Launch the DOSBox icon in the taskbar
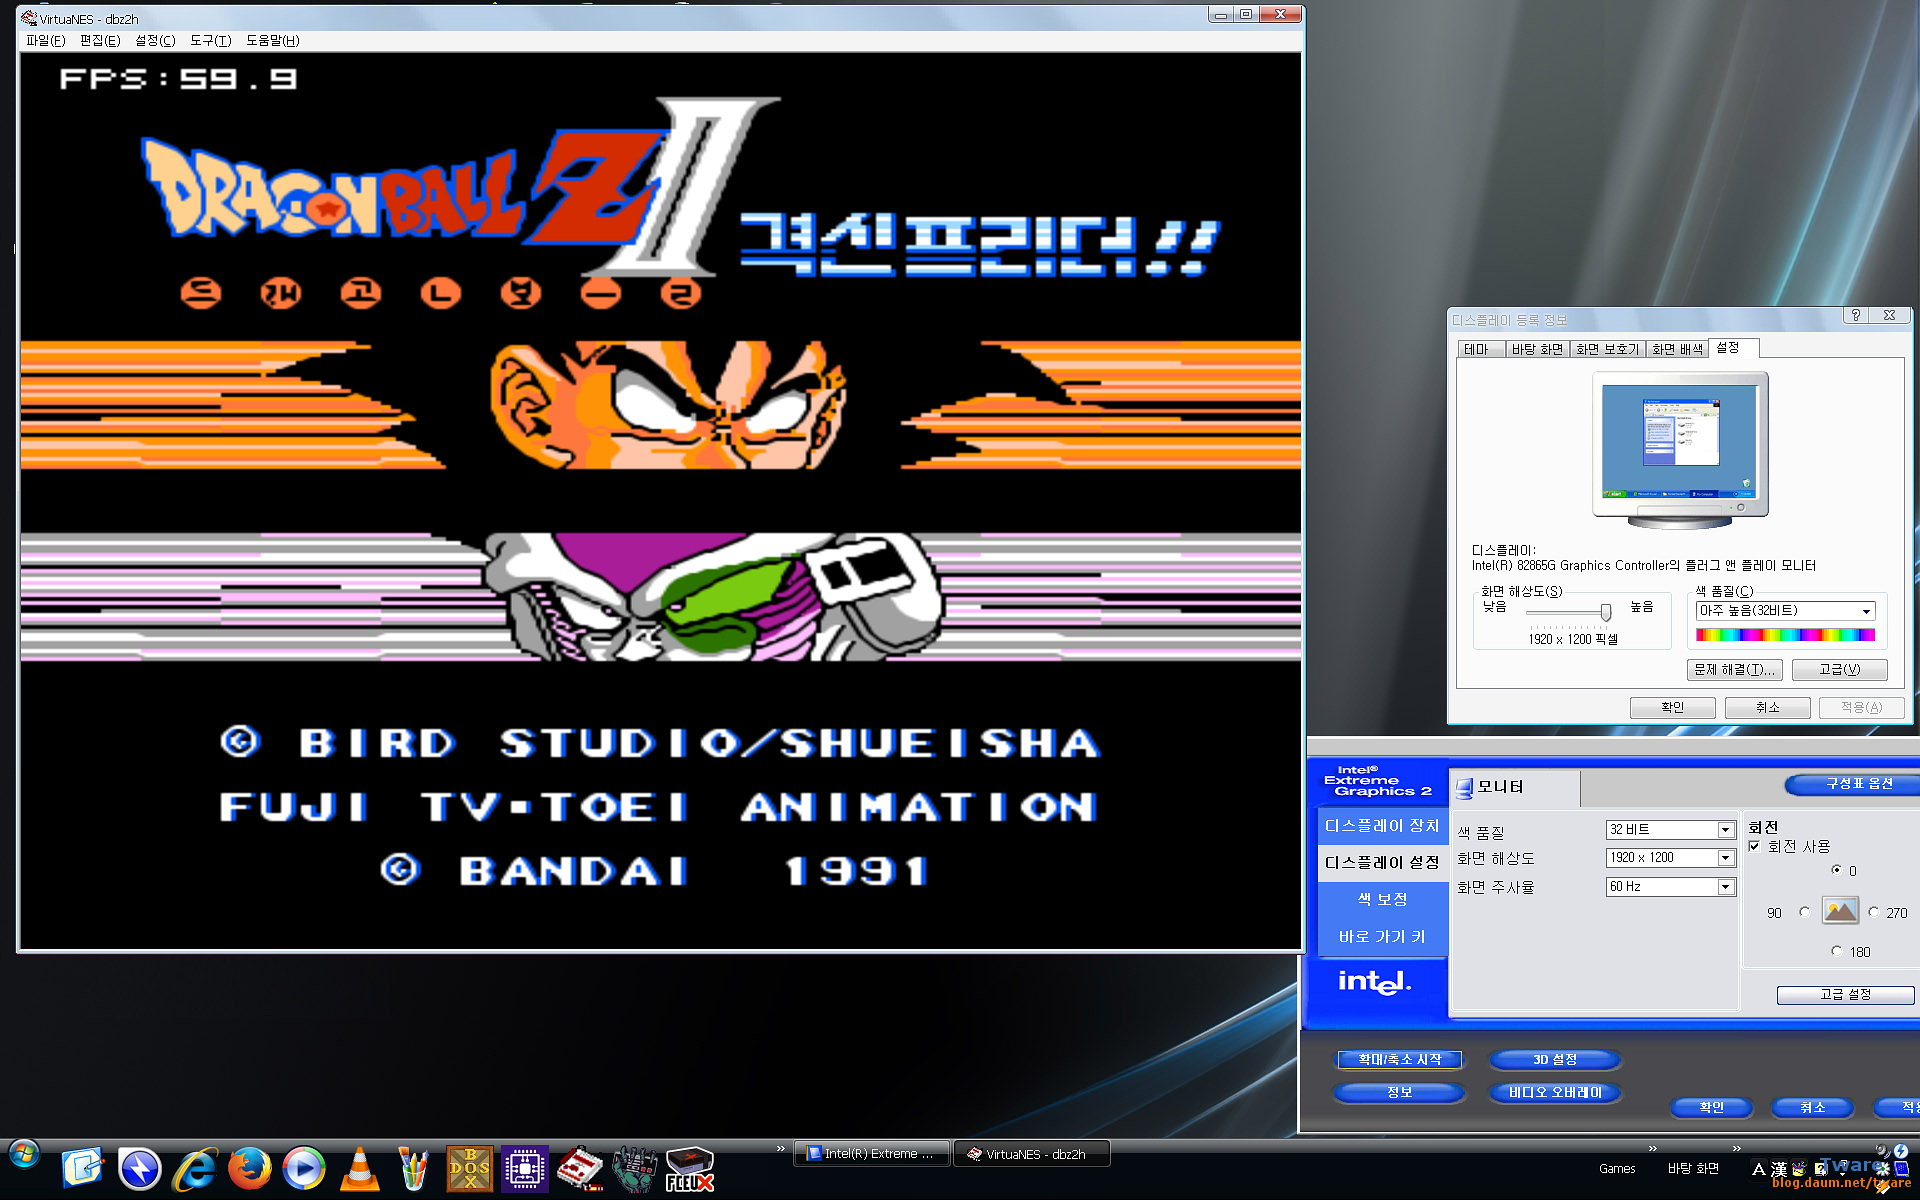The width and height of the screenshot is (1920, 1200). [x=469, y=1168]
